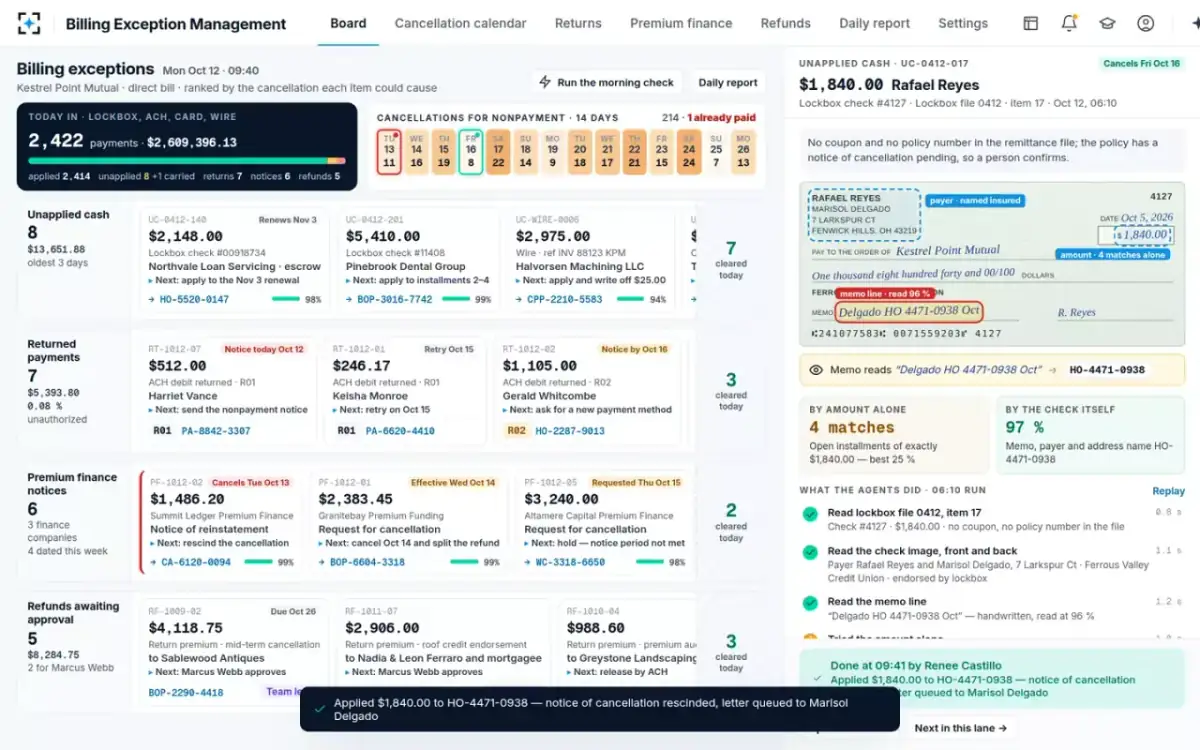
Task: Click the 'payer · named insured' tag
Action: click(975, 201)
